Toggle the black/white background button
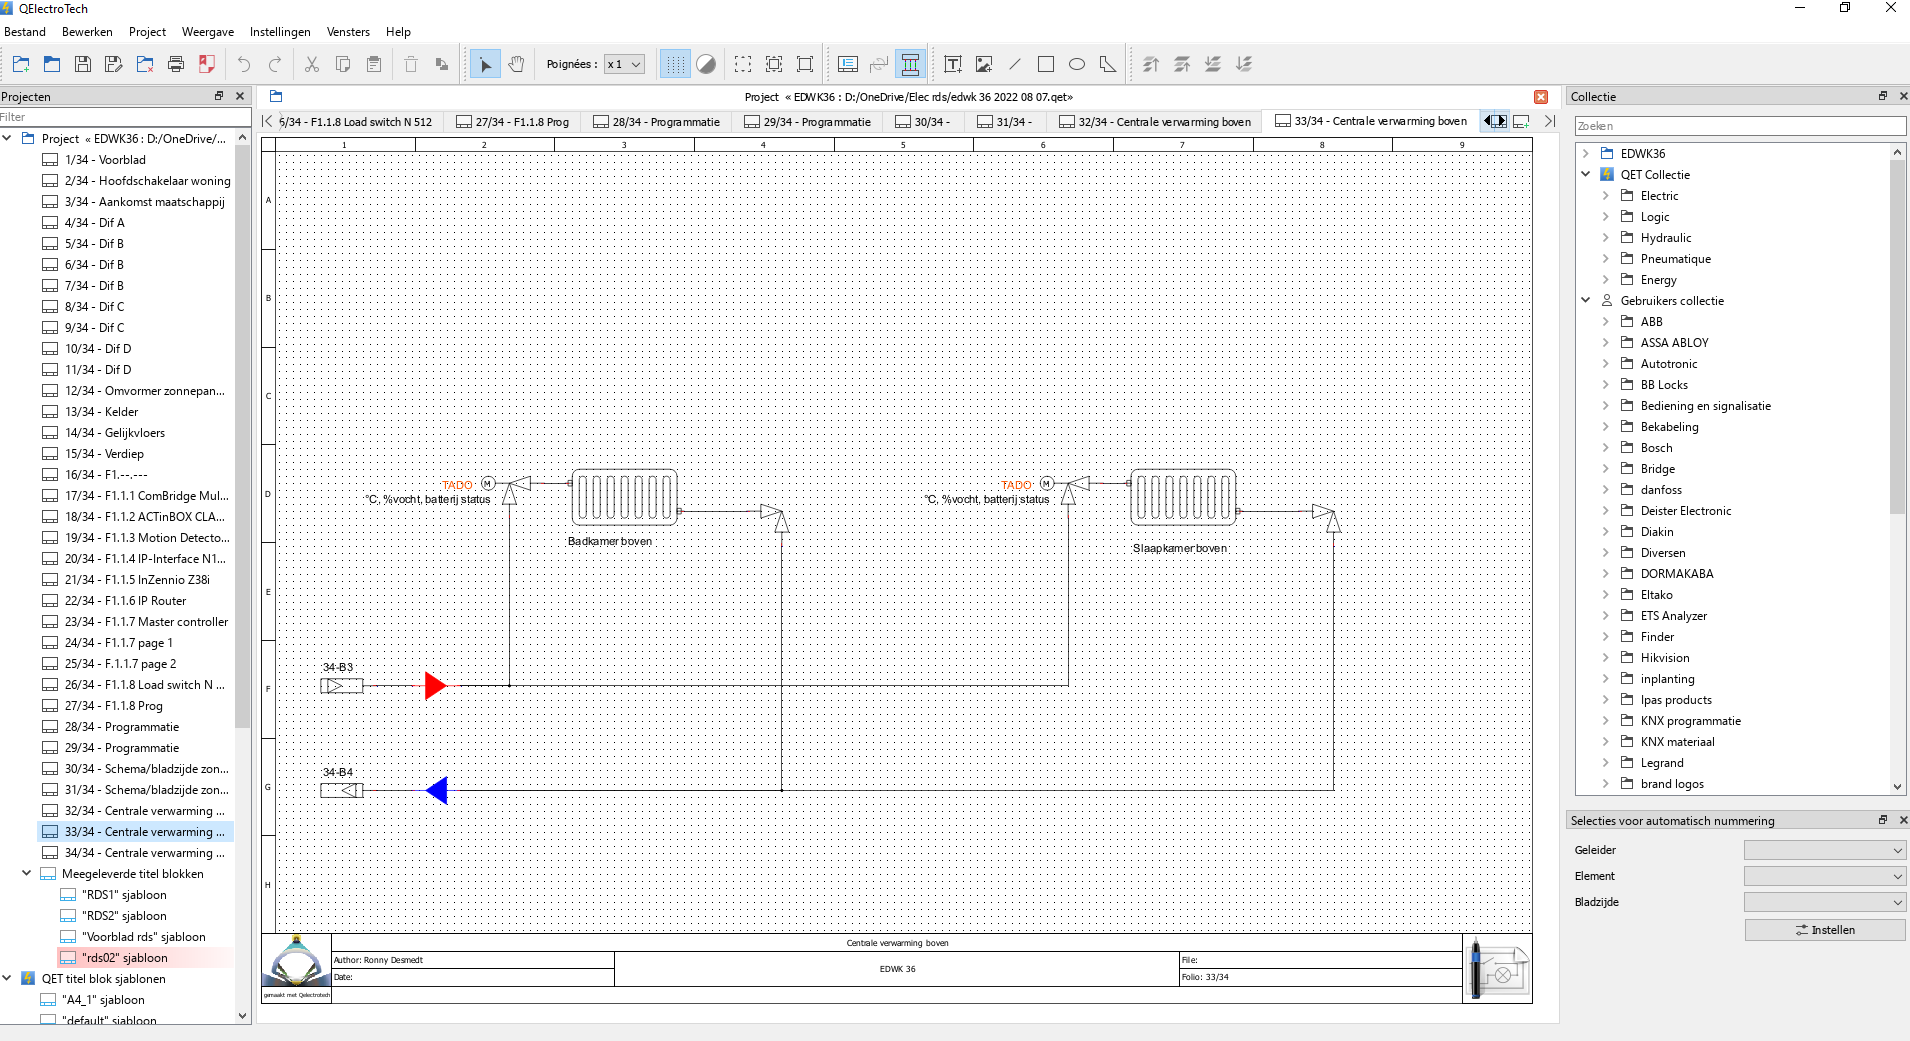 (x=706, y=65)
